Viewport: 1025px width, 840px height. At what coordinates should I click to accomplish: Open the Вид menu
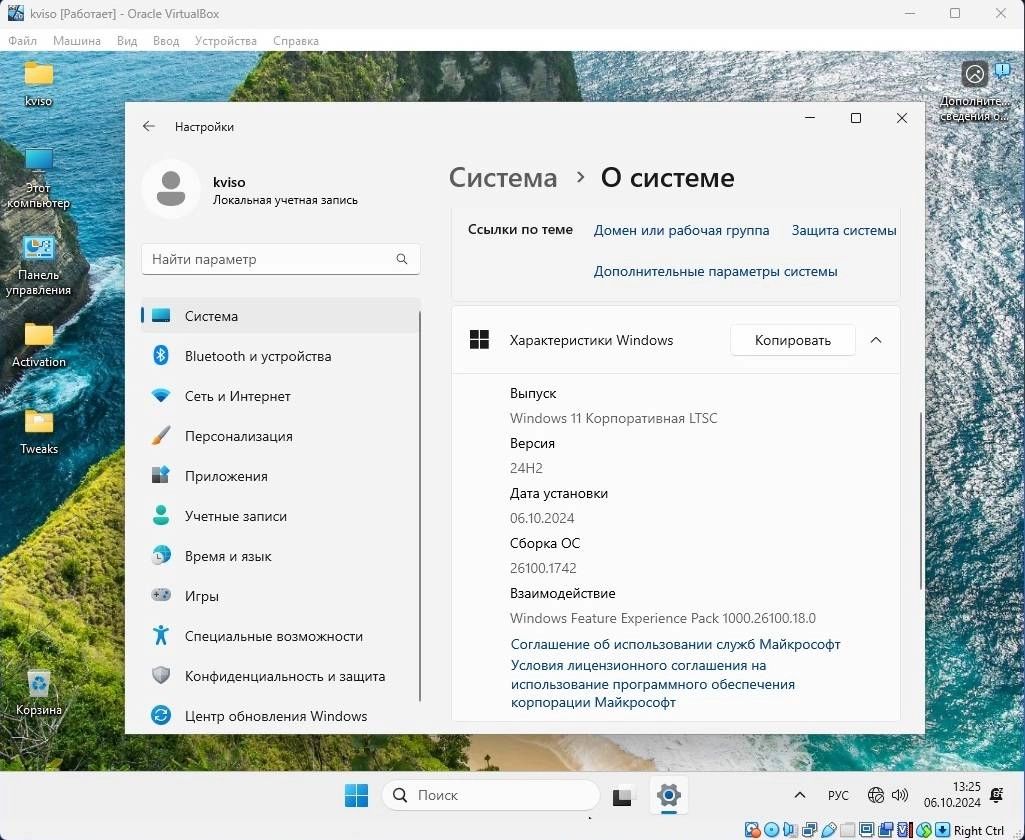(127, 41)
